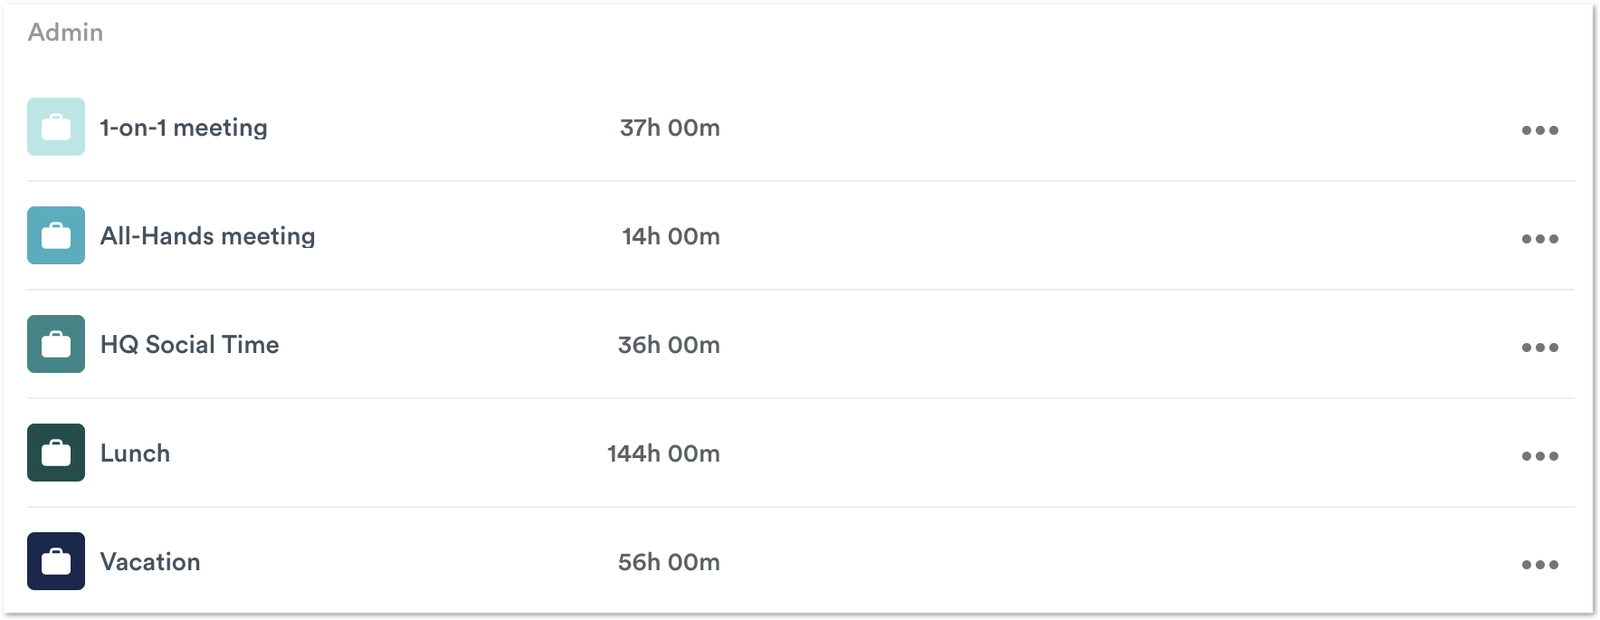Screen dimensions: 1600x620
Task: Click the 1-on-1 meeting row label
Action: coord(183,127)
